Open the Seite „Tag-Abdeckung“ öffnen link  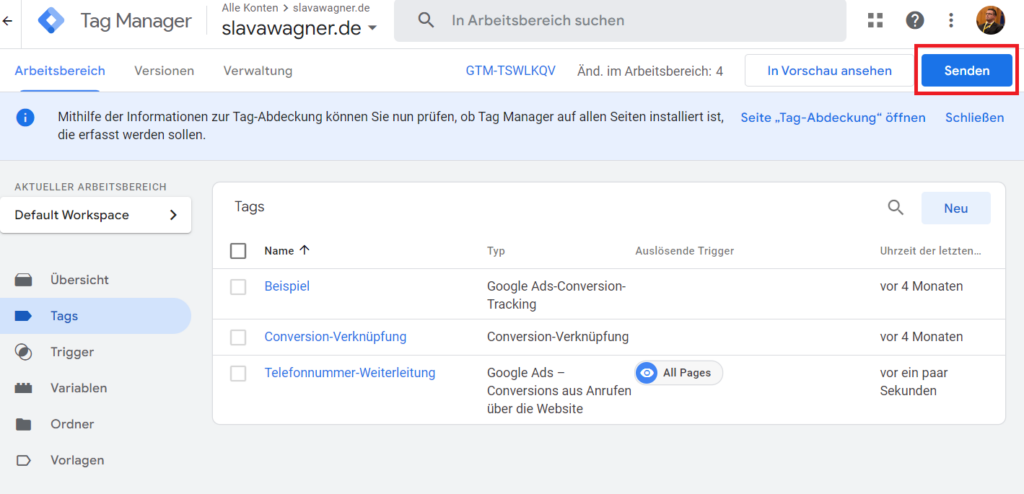click(x=833, y=118)
